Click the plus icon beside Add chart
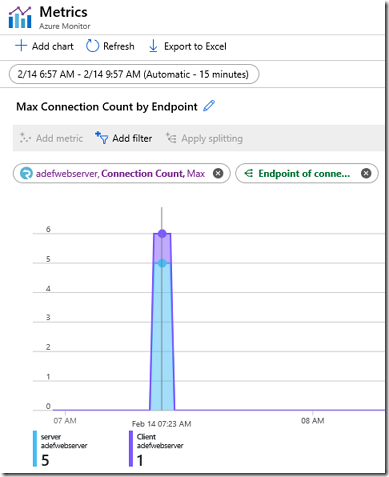Screen dimensions: 389x477 (21, 45)
